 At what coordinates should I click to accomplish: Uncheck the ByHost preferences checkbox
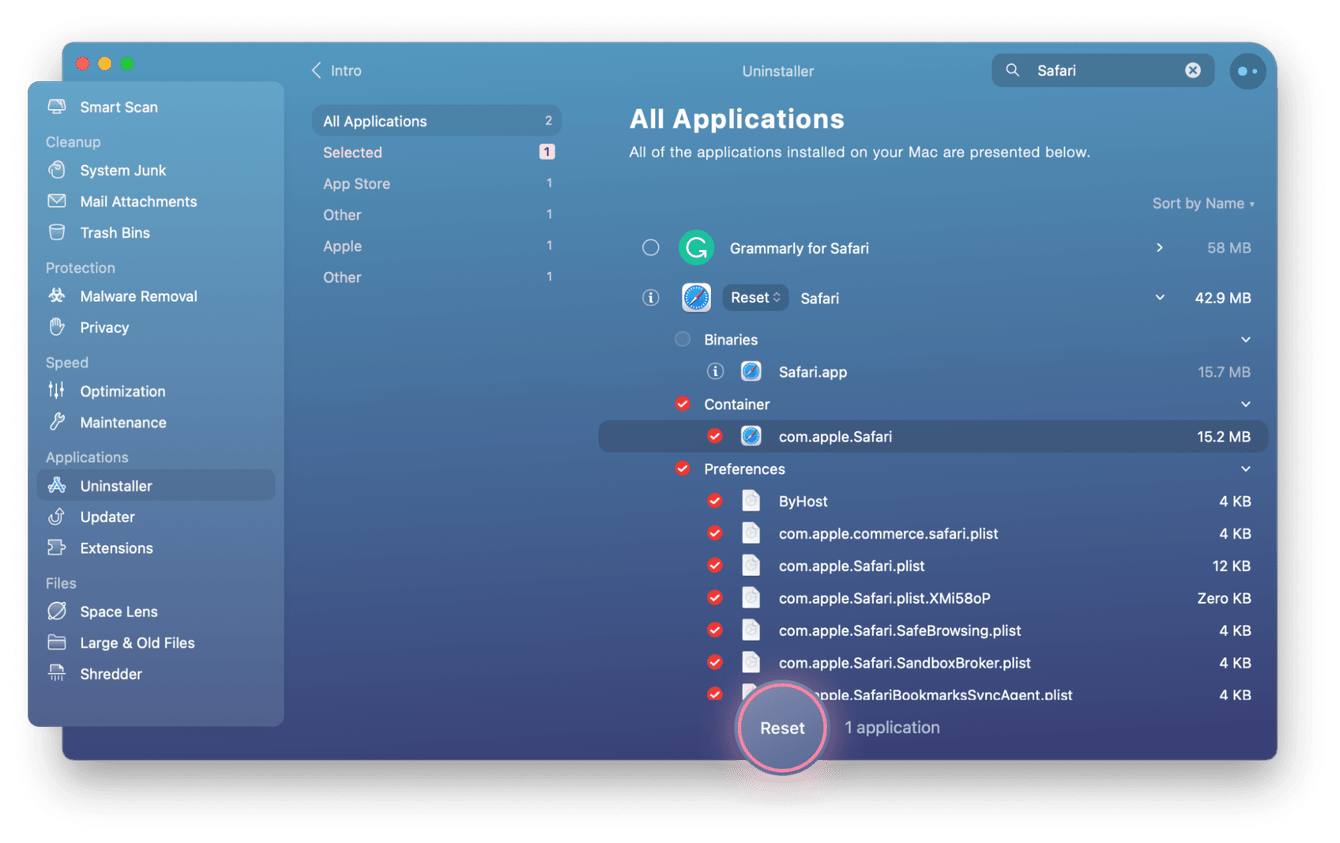[715, 501]
